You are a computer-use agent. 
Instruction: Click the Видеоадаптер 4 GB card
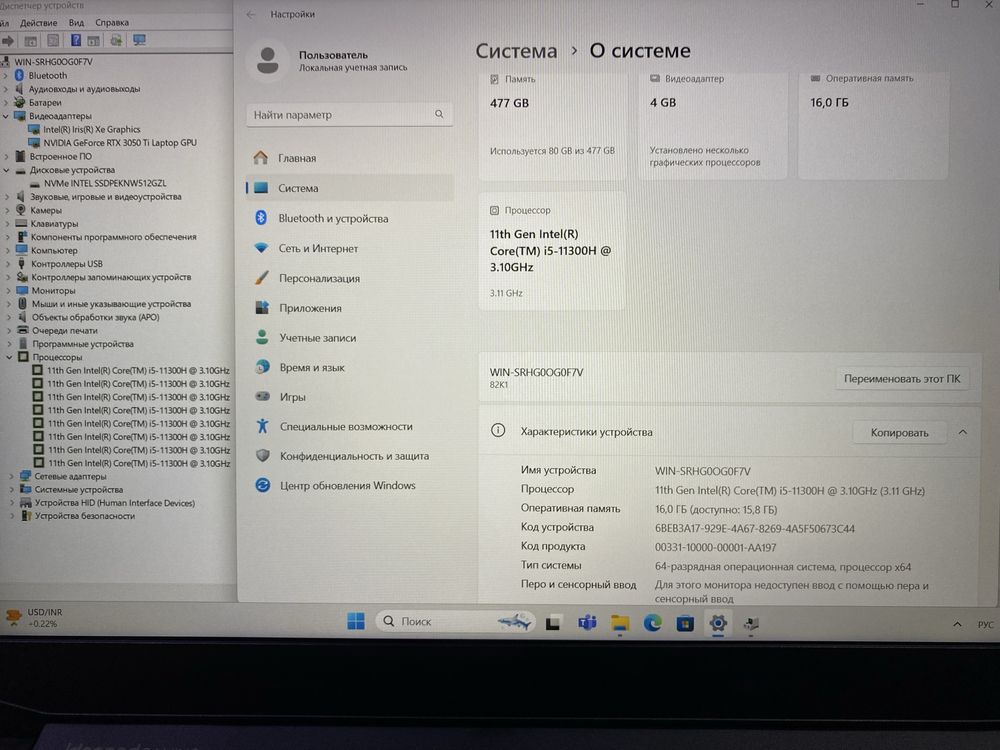pyautogui.click(x=712, y=124)
